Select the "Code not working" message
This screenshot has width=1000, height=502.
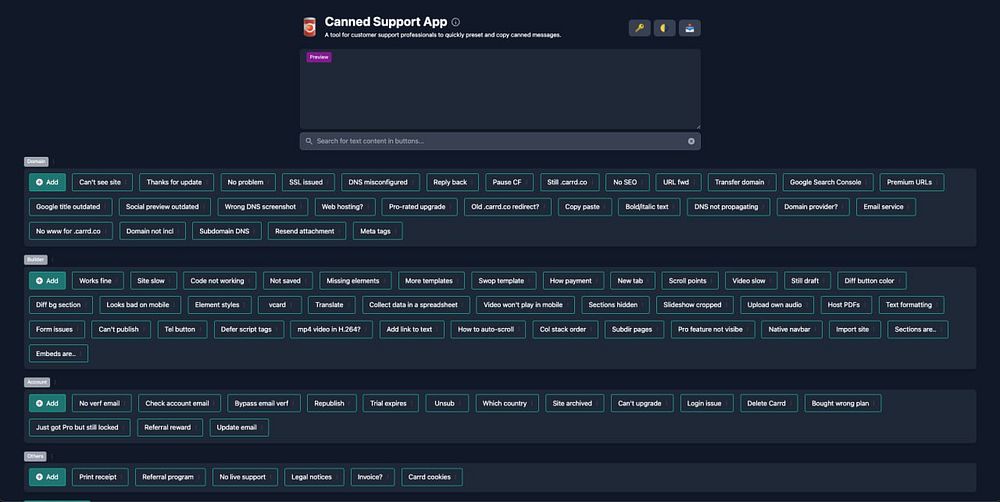point(219,281)
